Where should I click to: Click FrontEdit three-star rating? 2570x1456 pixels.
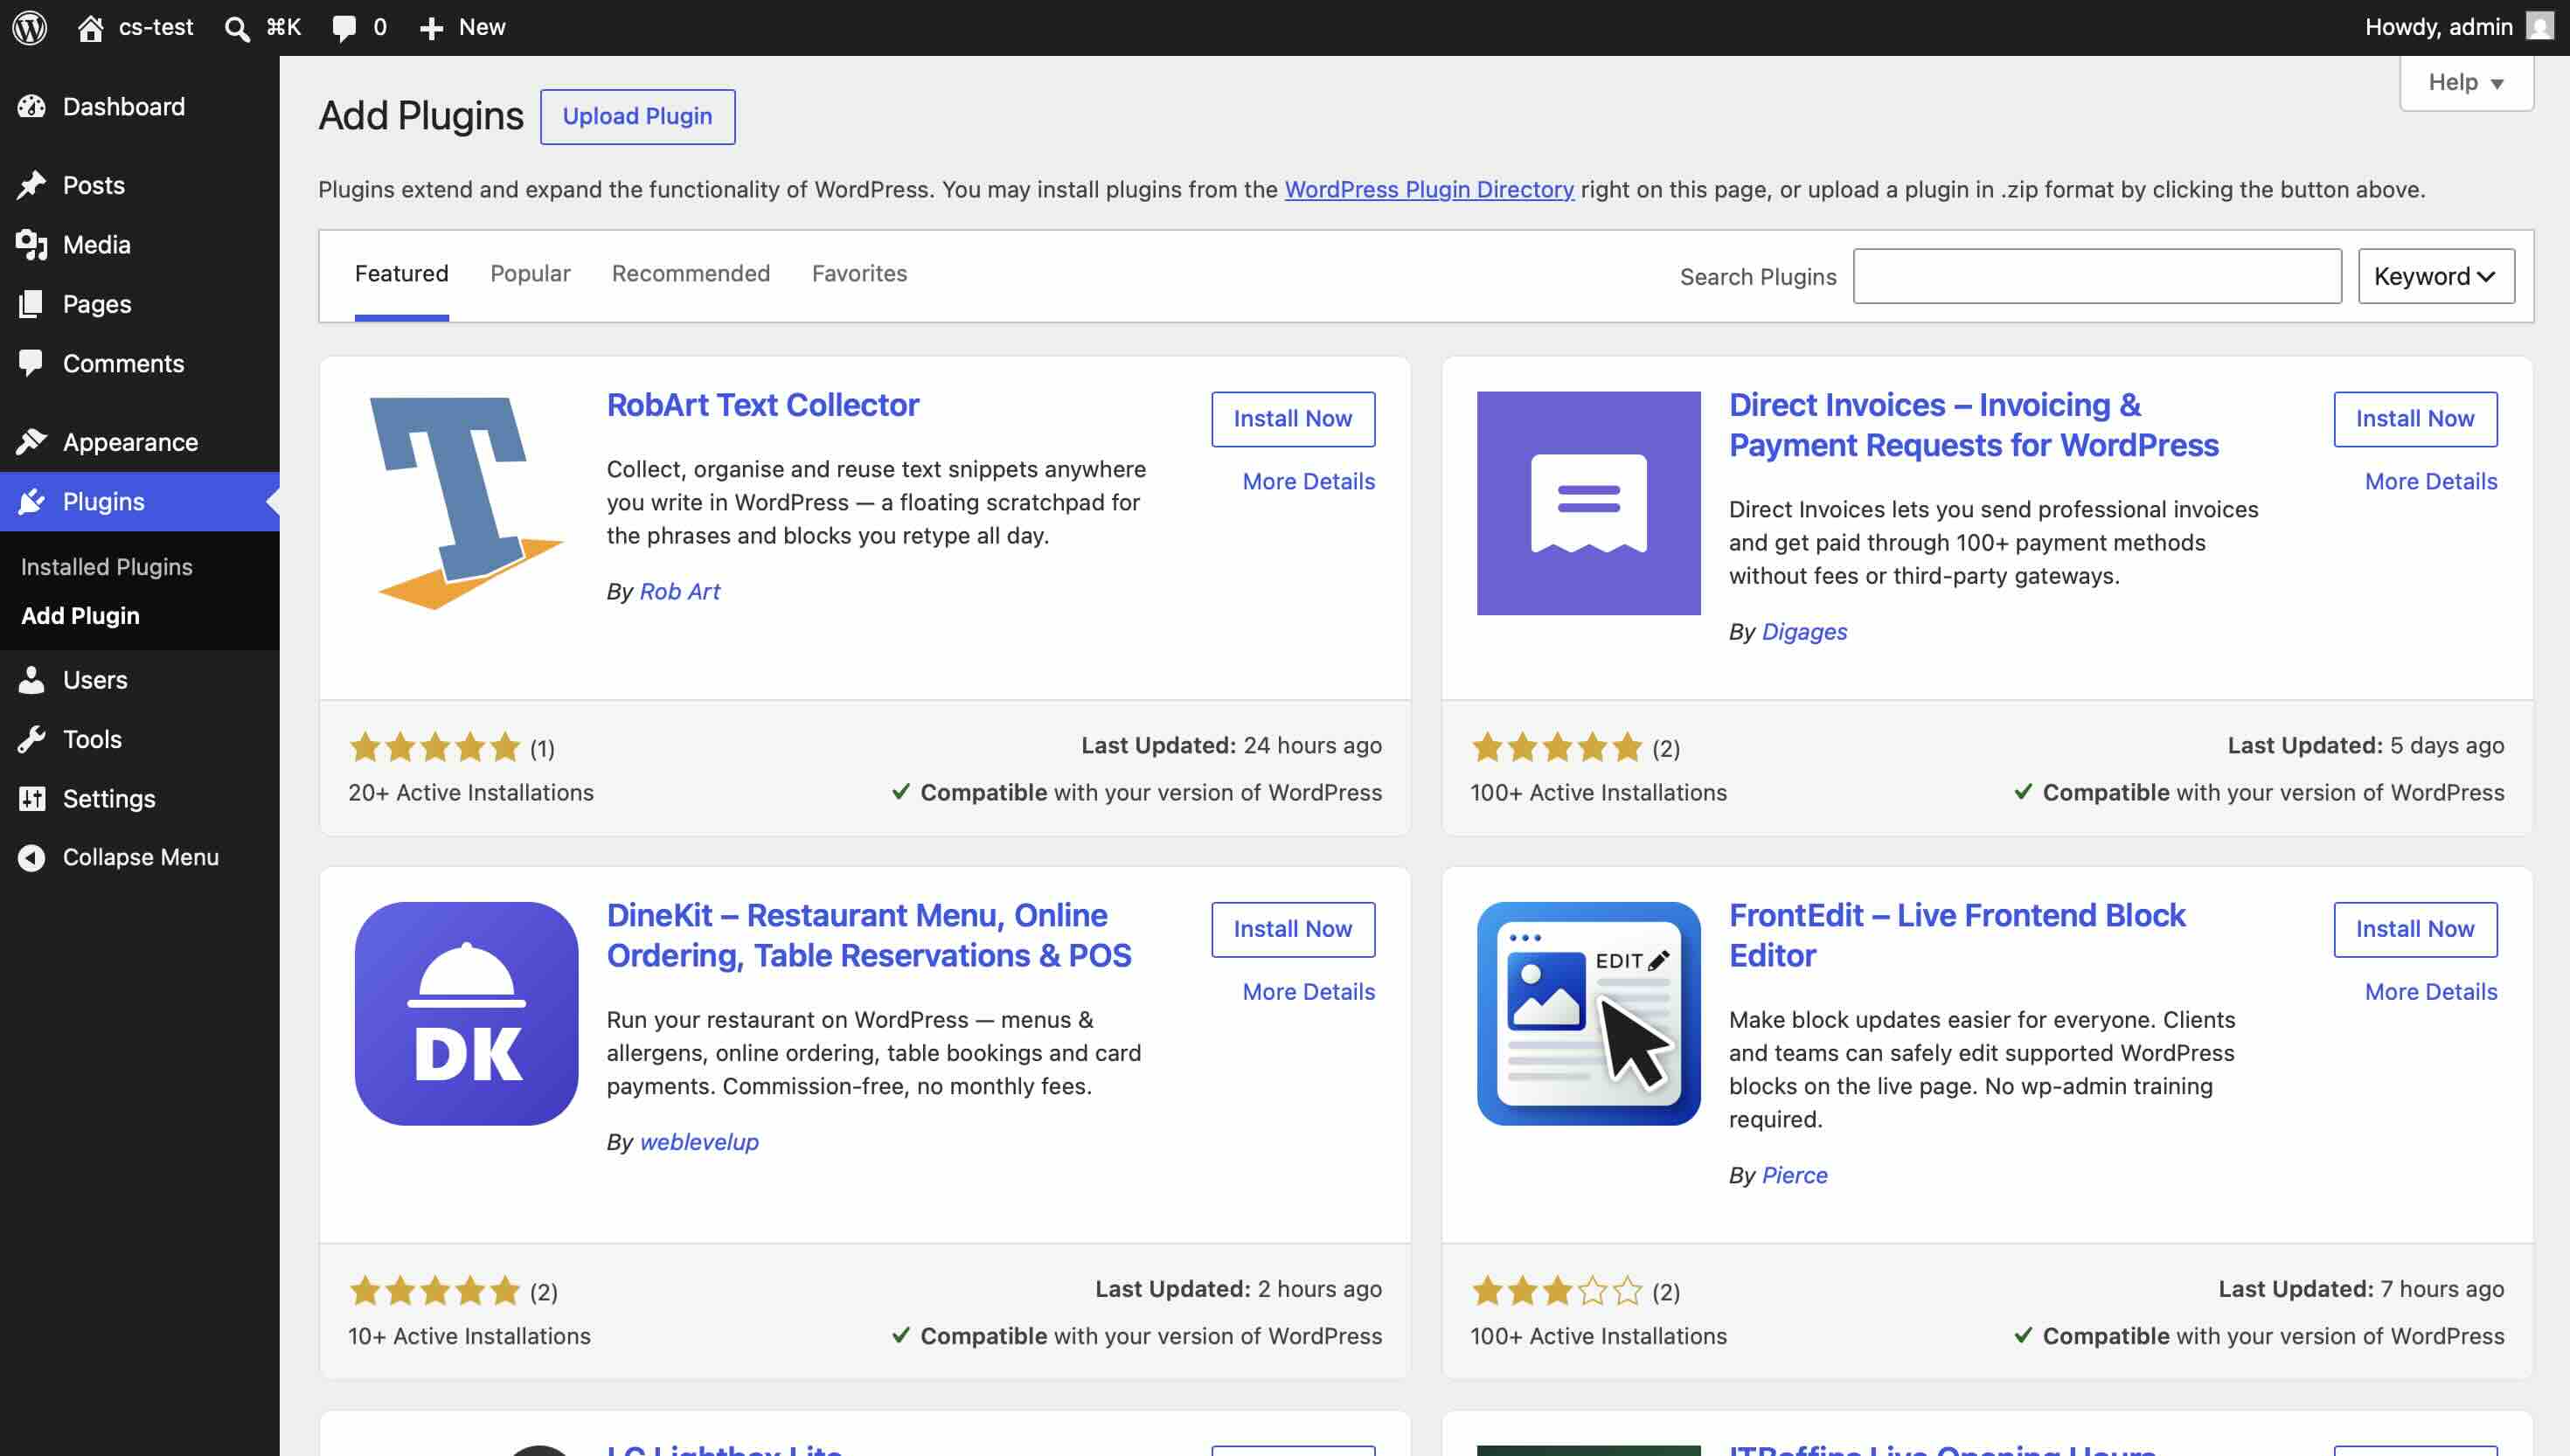[x=1557, y=1291]
